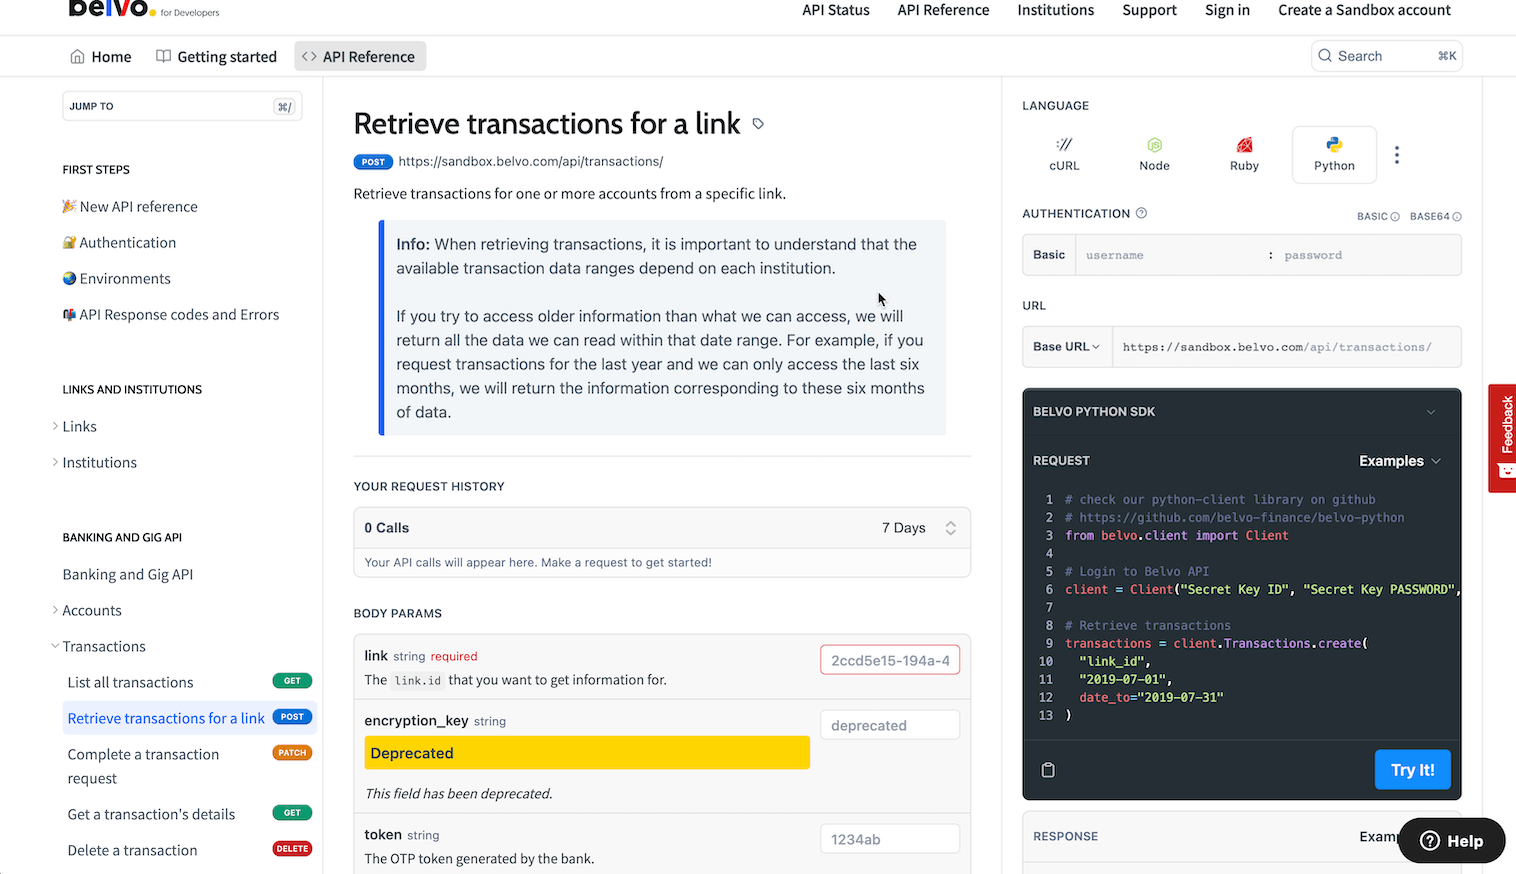Click the lock emoji beside Authentication
Image resolution: width=1516 pixels, height=874 pixels.
click(x=69, y=242)
